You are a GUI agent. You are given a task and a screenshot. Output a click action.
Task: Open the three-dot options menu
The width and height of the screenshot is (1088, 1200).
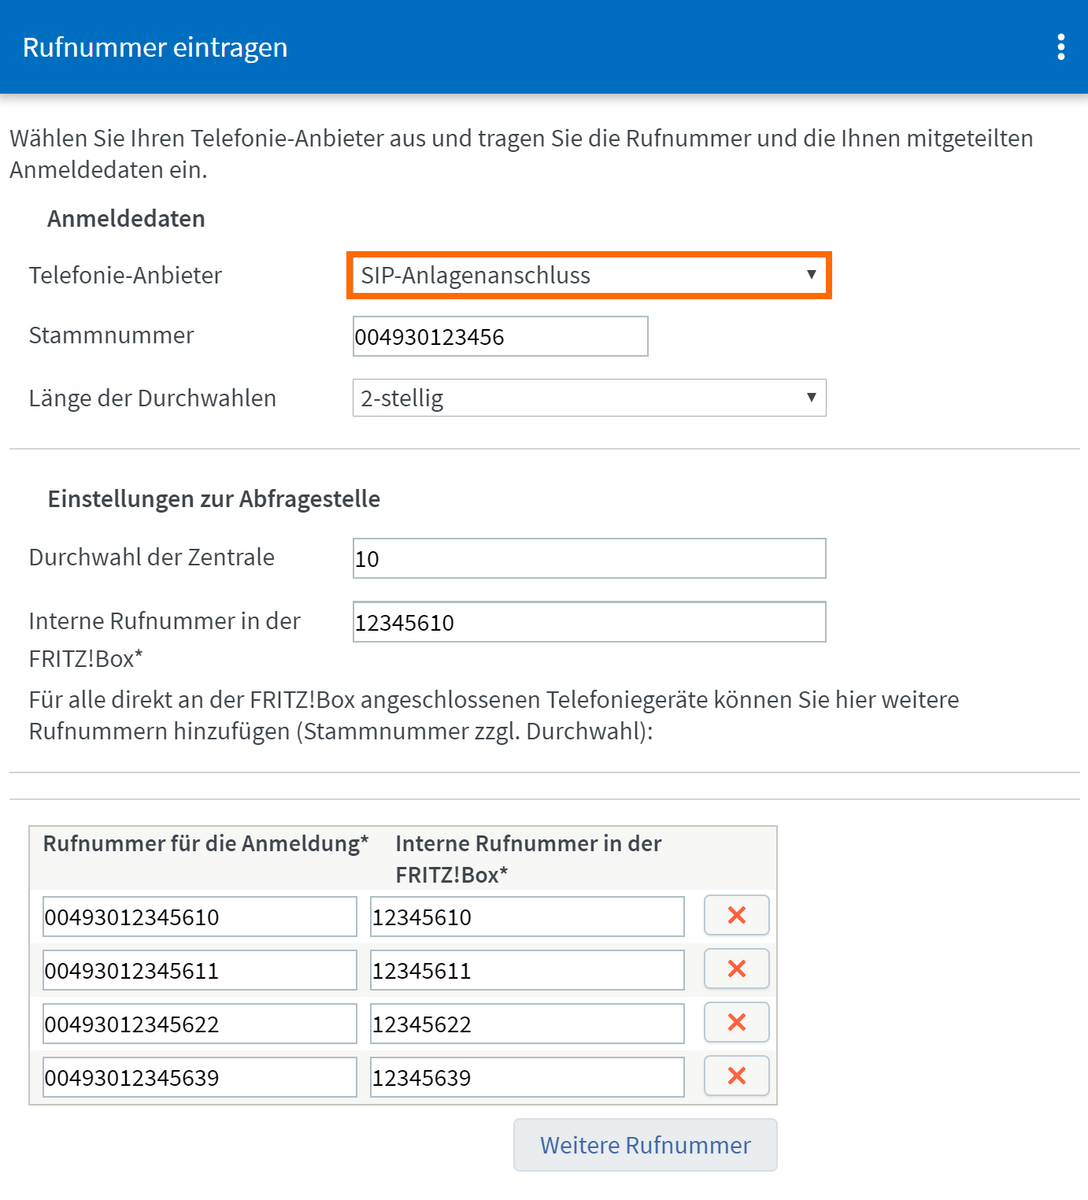click(1061, 47)
